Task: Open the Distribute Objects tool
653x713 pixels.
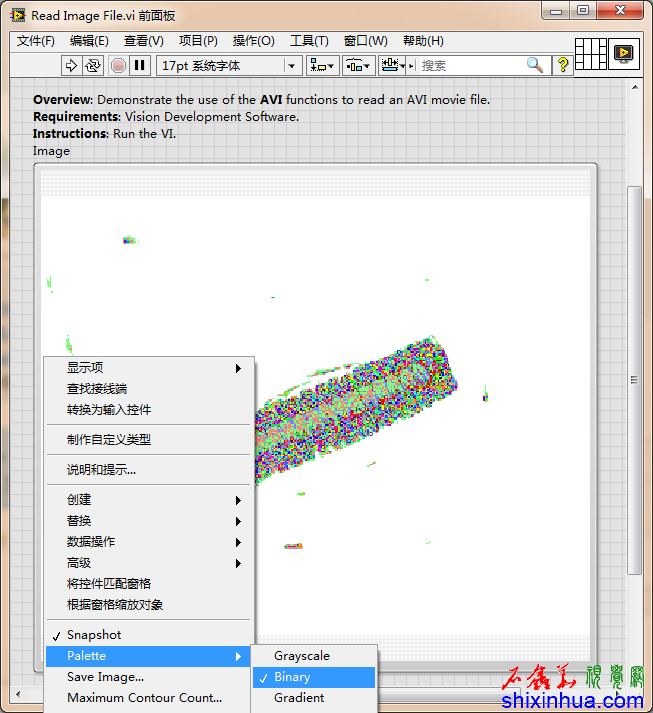Action: point(358,65)
